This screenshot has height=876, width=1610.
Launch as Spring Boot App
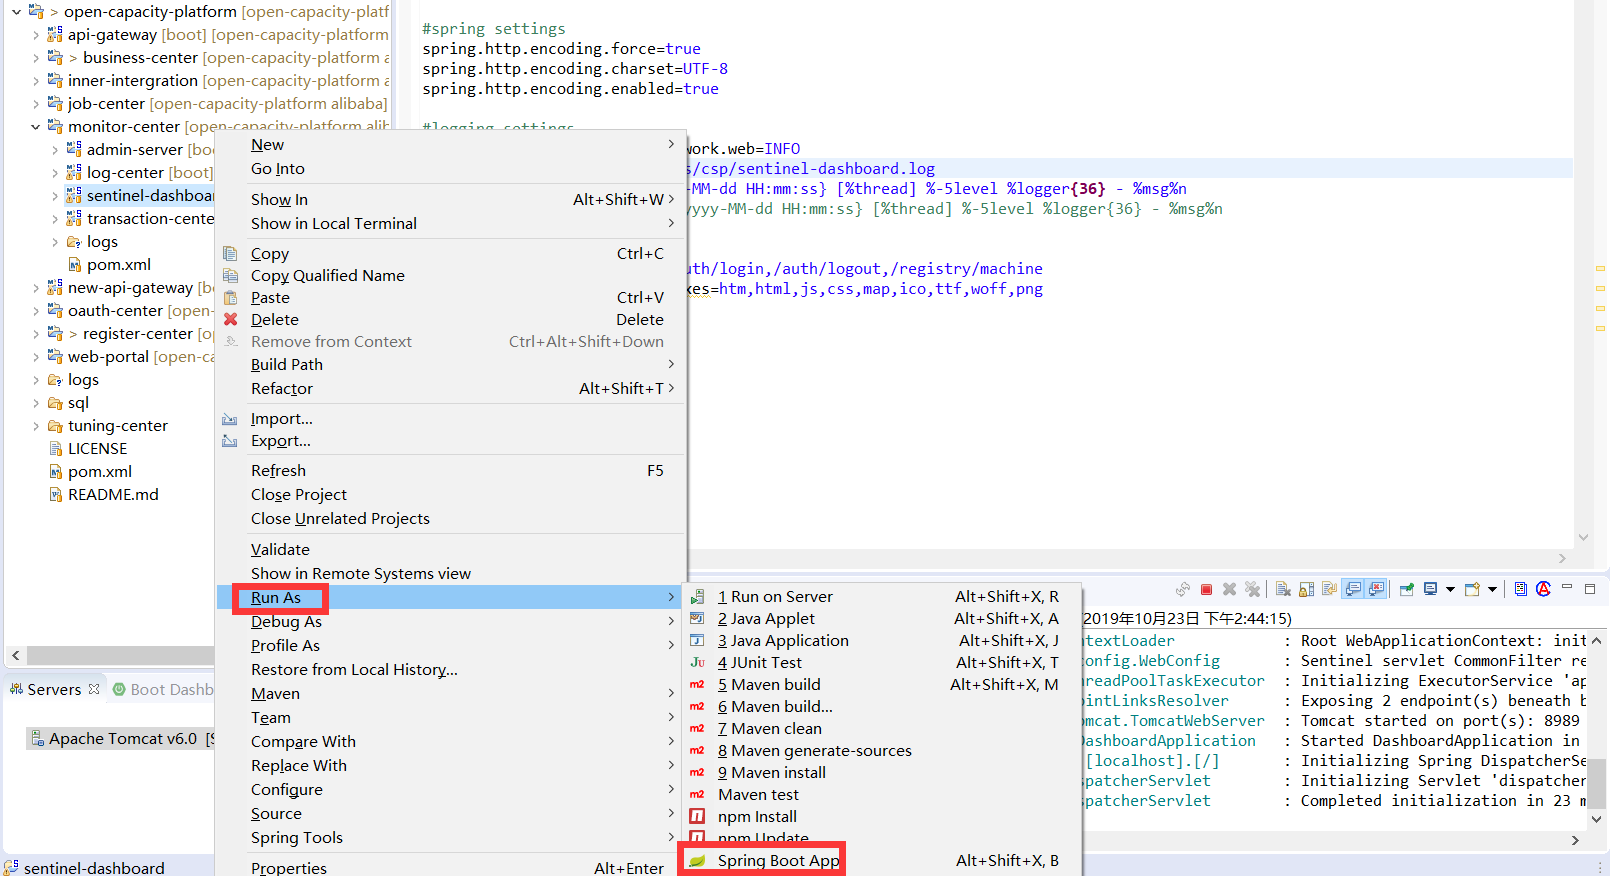(x=882, y=860)
